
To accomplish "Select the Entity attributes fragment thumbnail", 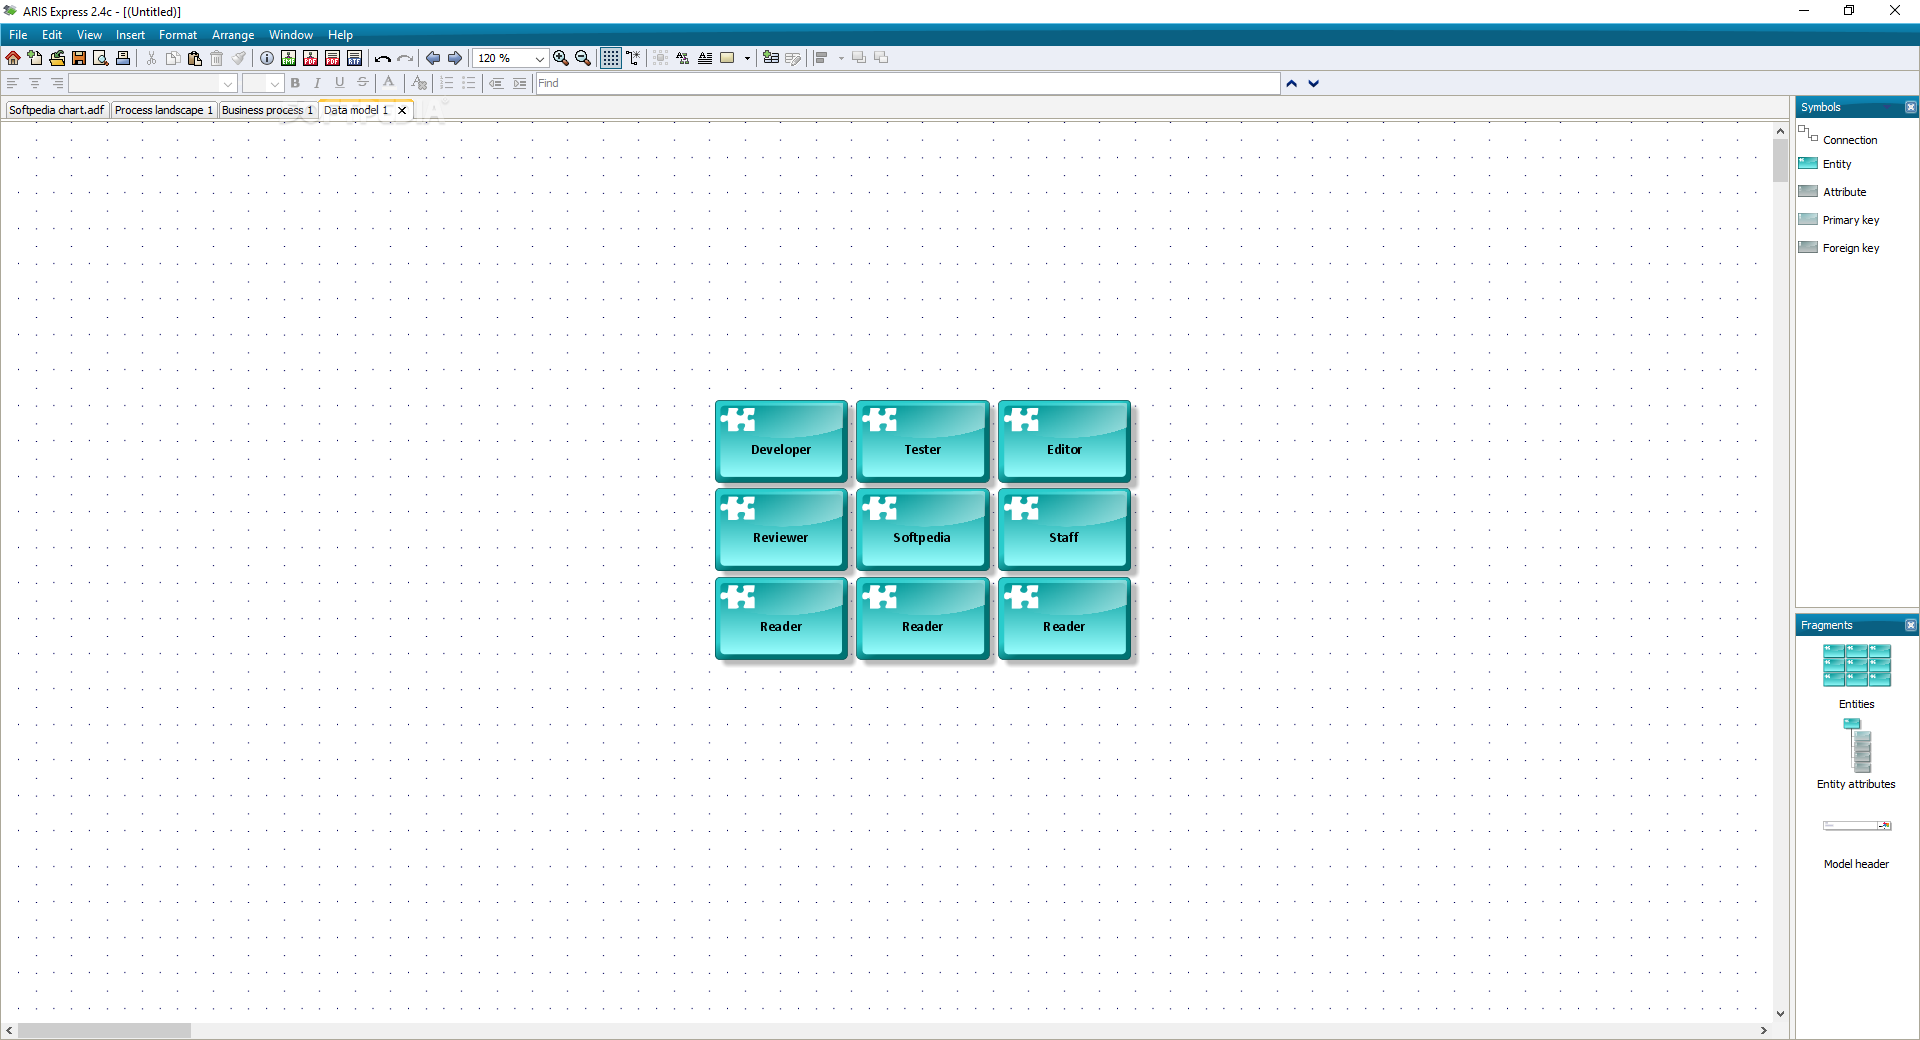I will tap(1856, 745).
